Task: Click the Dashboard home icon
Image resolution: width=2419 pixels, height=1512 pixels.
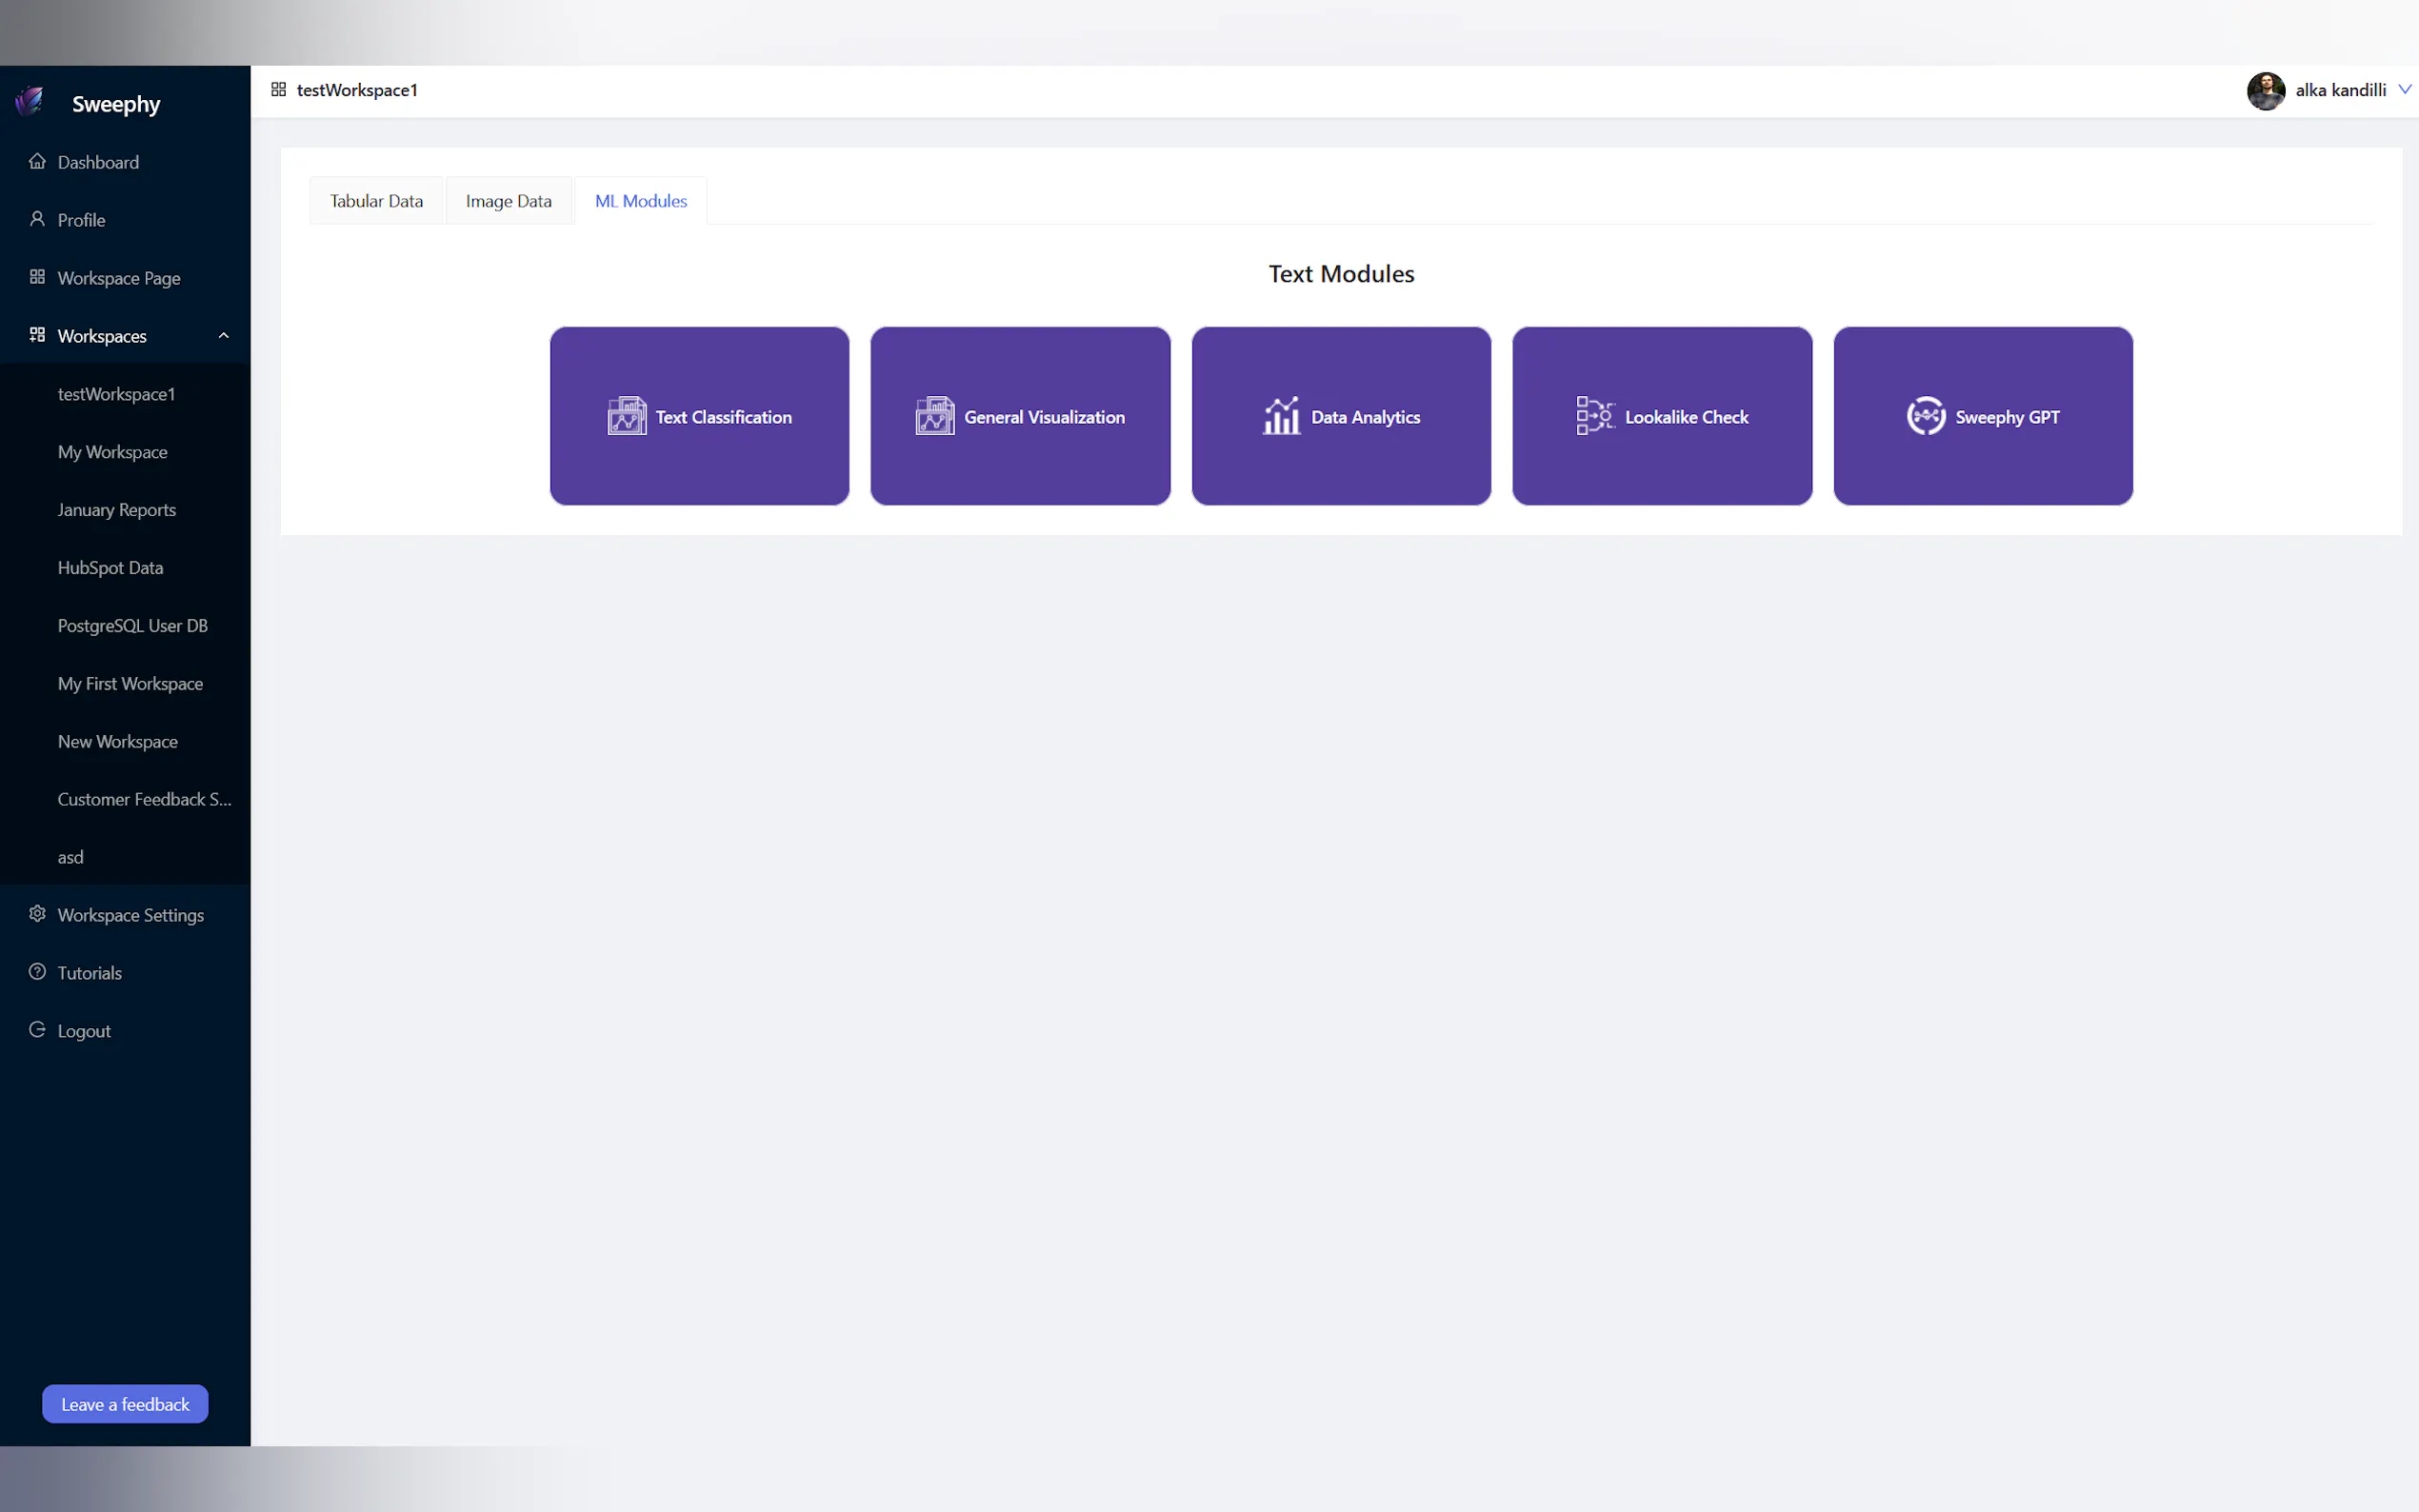Action: pyautogui.click(x=37, y=161)
